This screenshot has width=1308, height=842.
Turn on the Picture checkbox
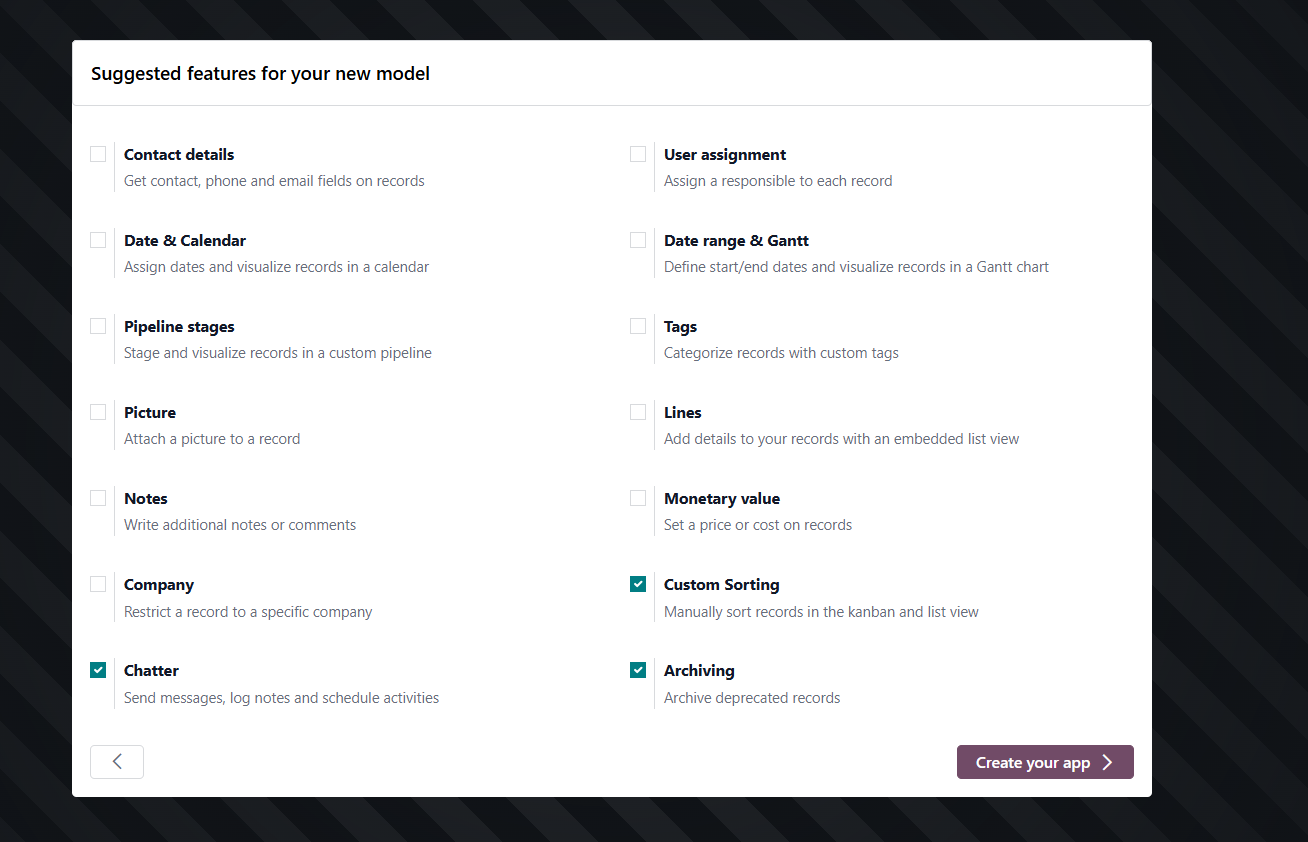pos(98,412)
